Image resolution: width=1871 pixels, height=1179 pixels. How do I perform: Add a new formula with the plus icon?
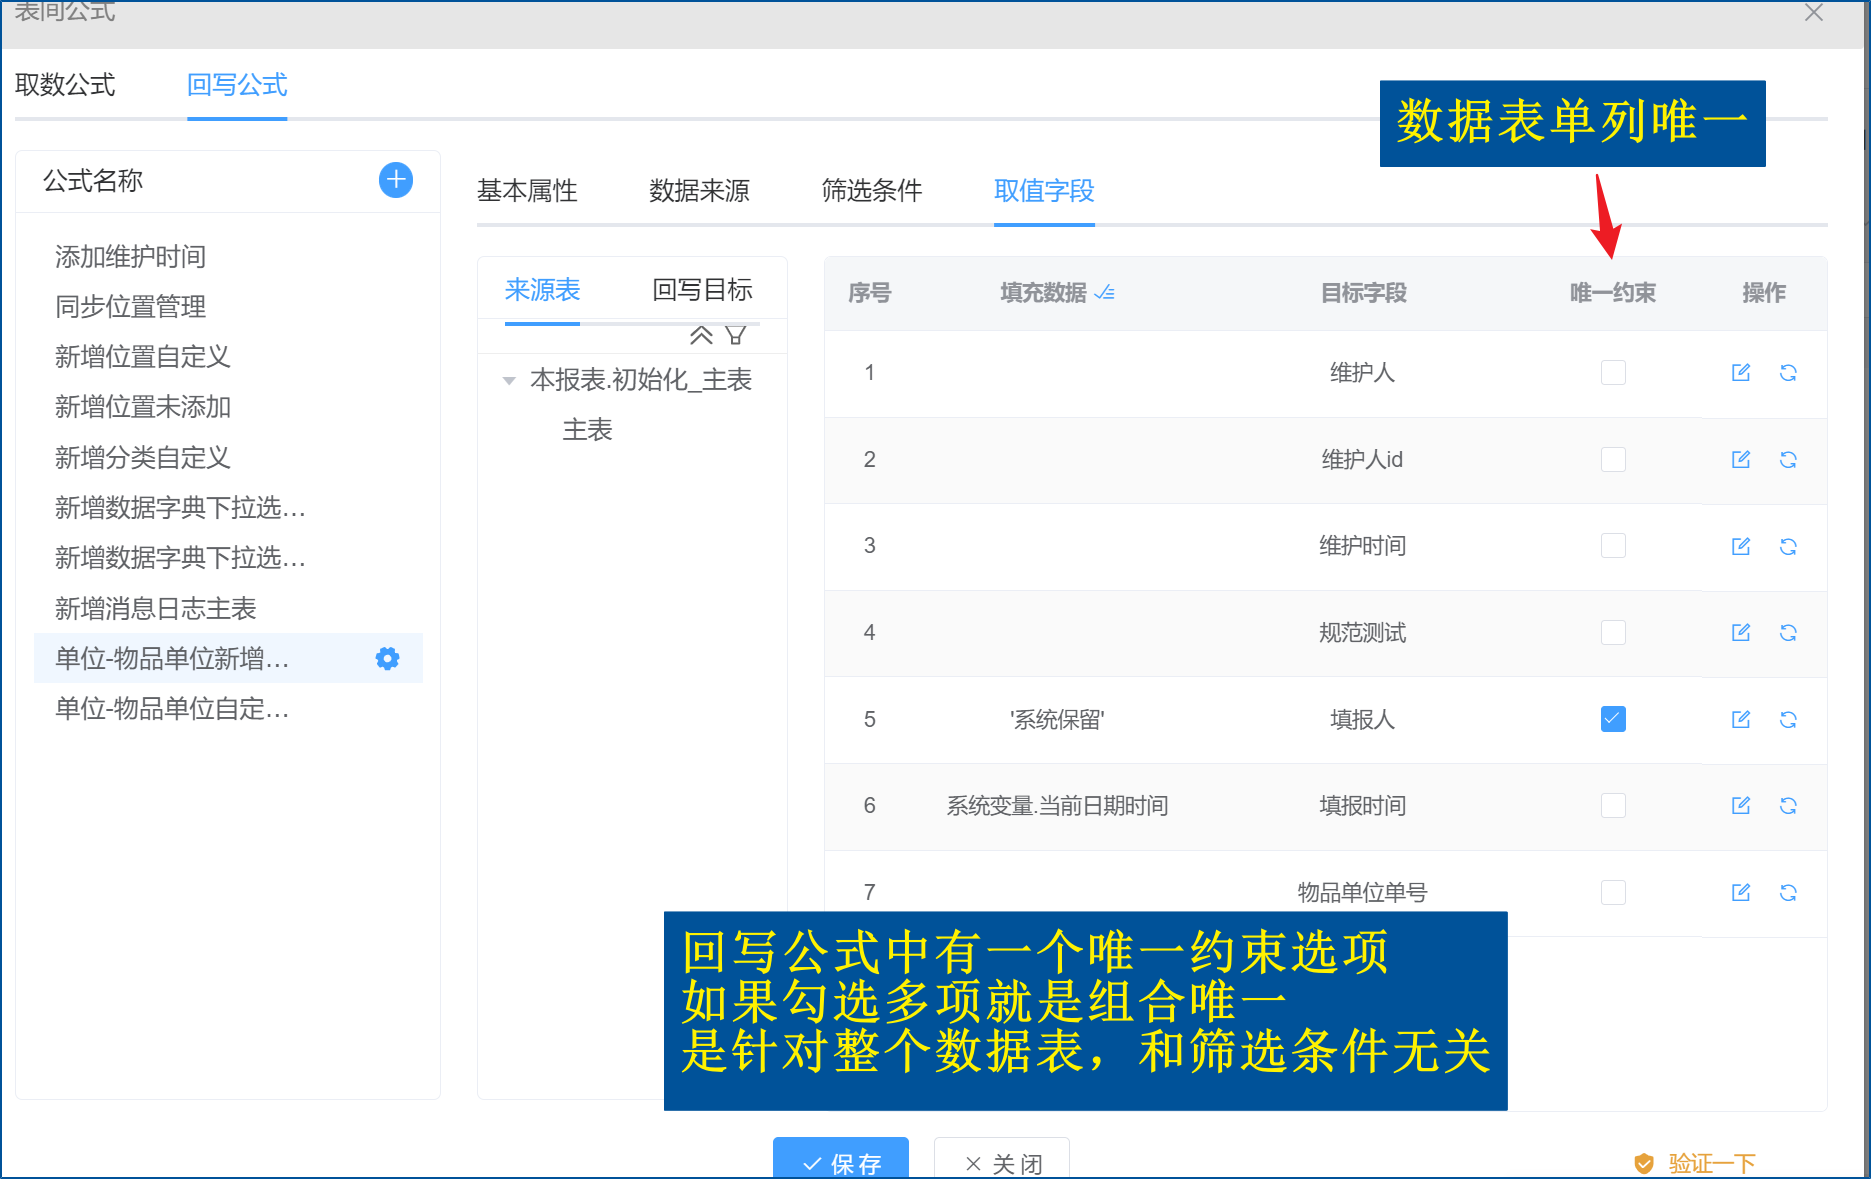tap(396, 180)
